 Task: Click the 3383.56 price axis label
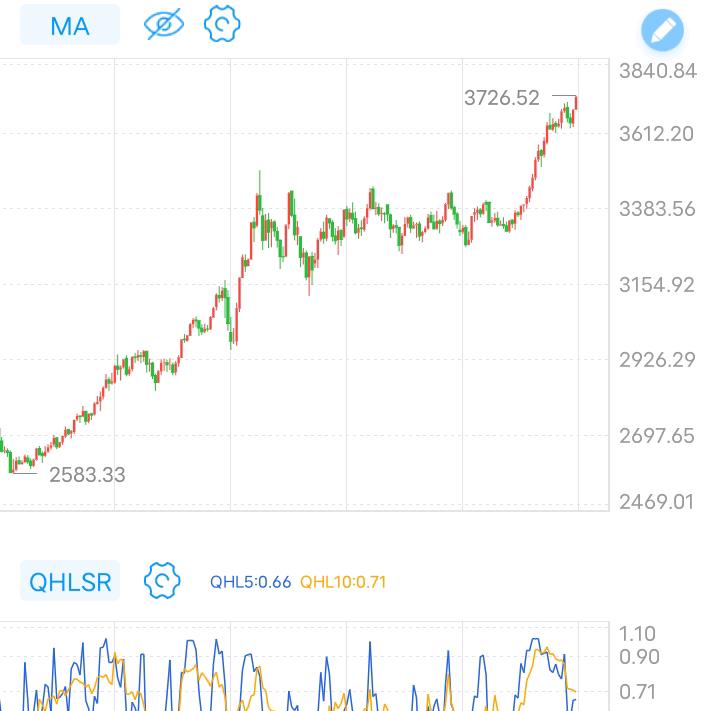(x=657, y=209)
